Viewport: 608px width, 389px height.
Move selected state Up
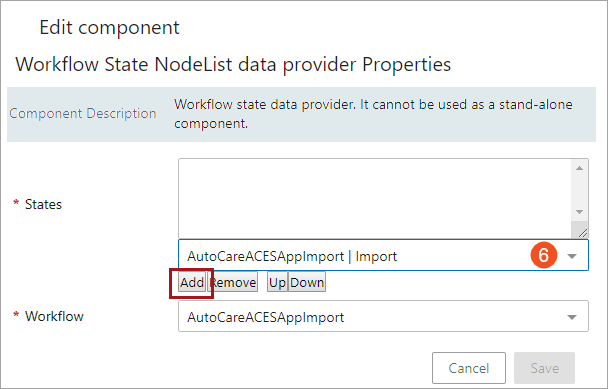[x=277, y=282]
